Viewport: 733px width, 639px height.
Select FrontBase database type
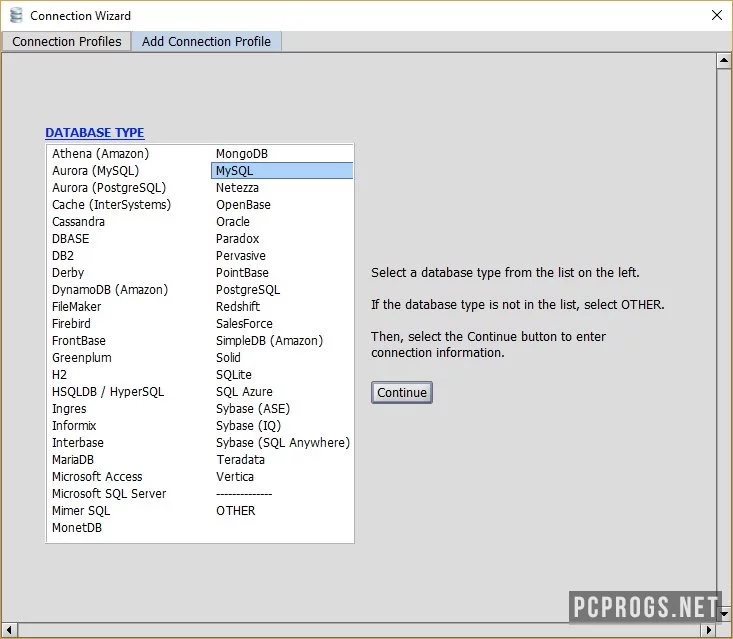coord(79,341)
